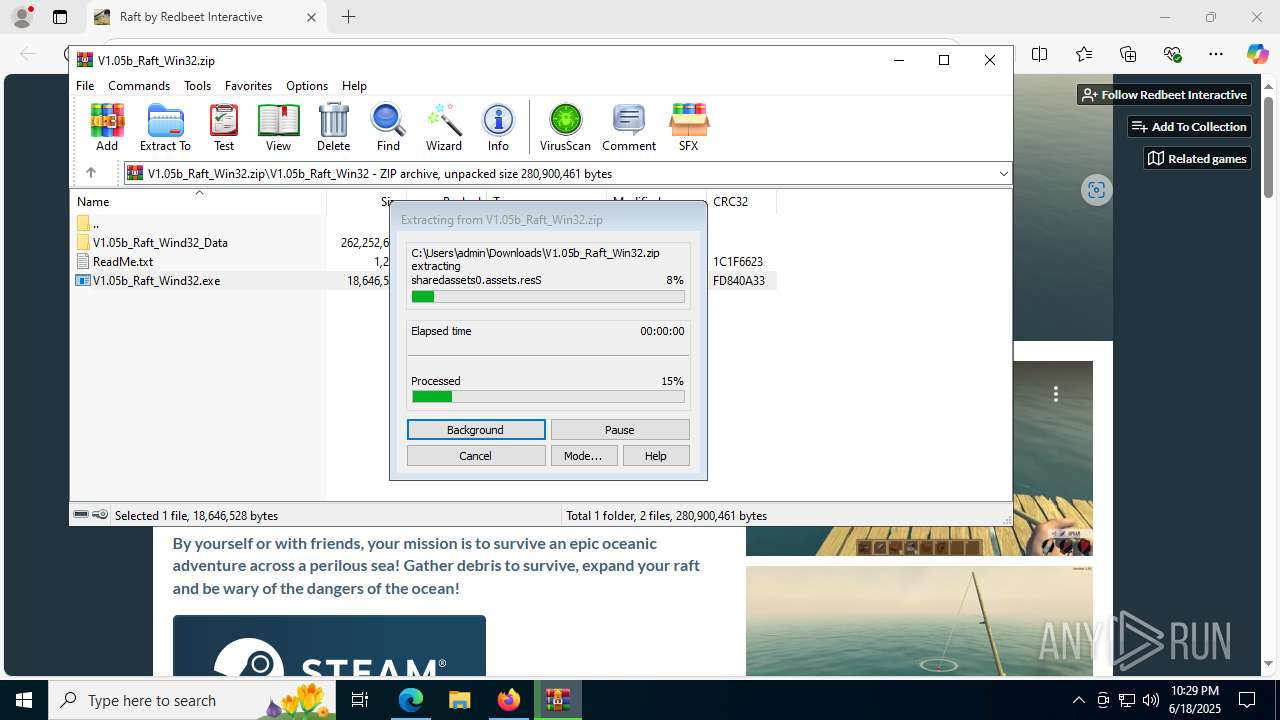Viewport: 1280px width, 720px height.
Task: Select the Raft by Redbeet Interactive tab
Action: pyautogui.click(x=205, y=17)
